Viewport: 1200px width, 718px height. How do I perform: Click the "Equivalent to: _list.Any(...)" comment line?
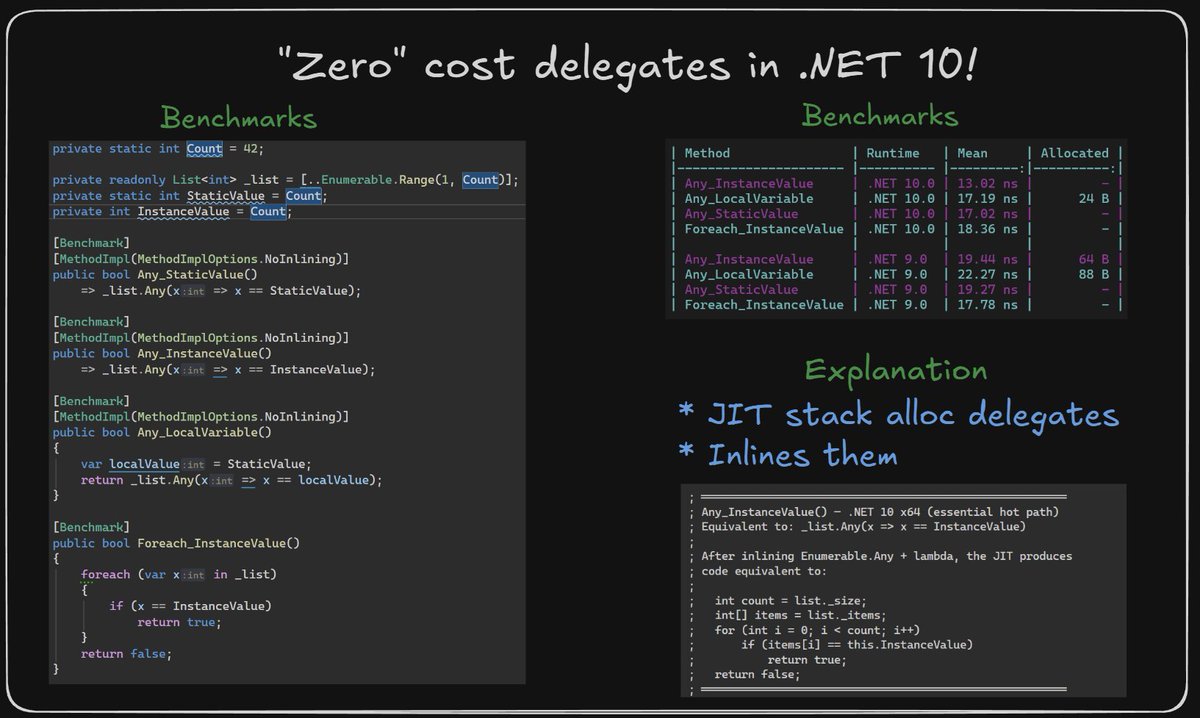tap(863, 527)
